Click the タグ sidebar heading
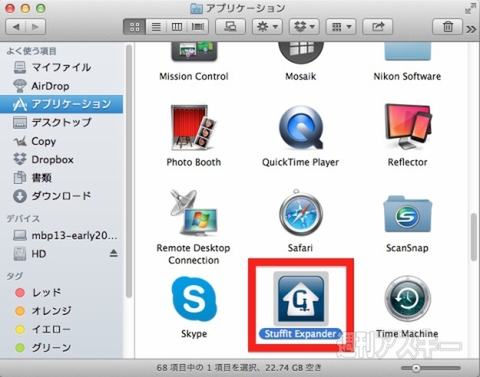 tap(15, 276)
